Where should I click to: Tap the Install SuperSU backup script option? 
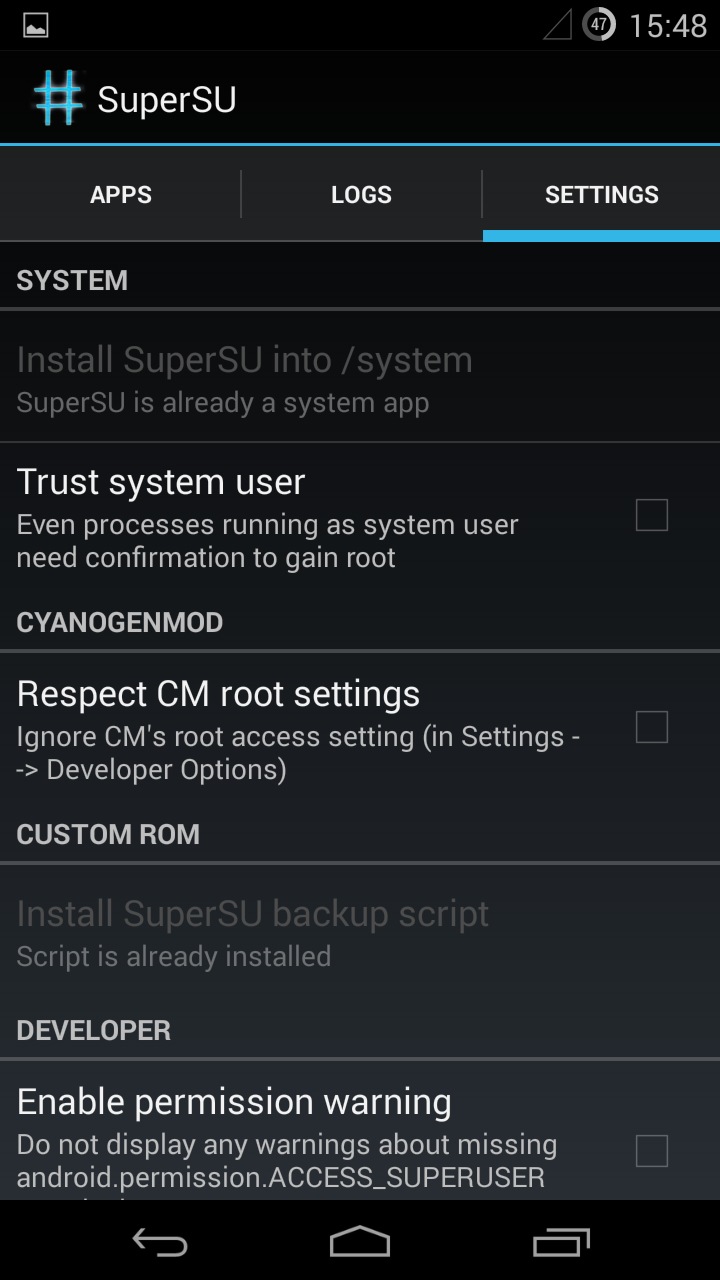point(360,931)
